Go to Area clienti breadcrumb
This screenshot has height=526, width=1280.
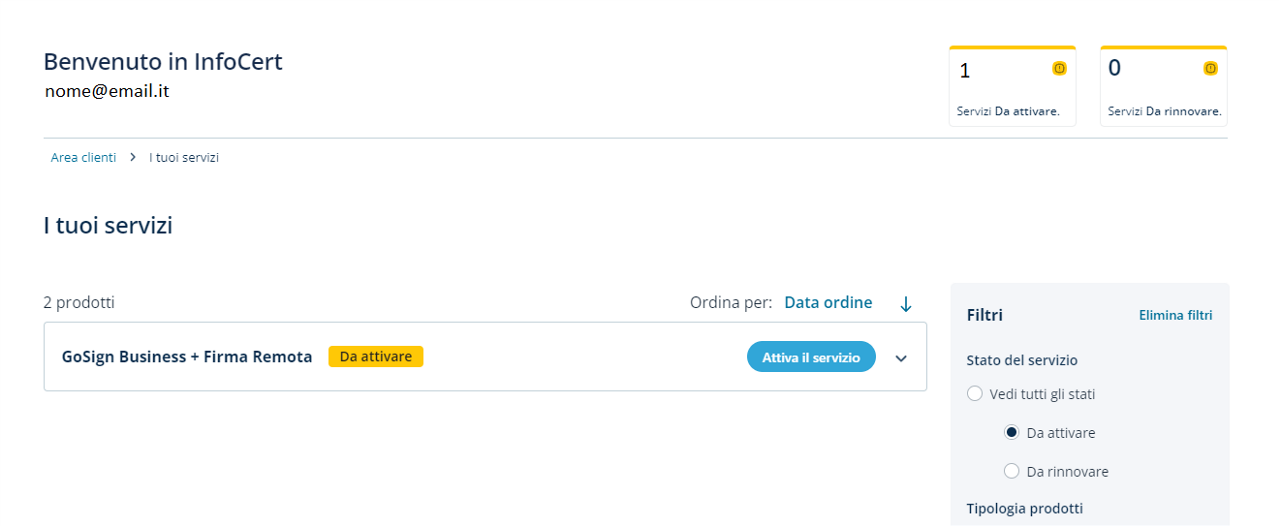(83, 158)
